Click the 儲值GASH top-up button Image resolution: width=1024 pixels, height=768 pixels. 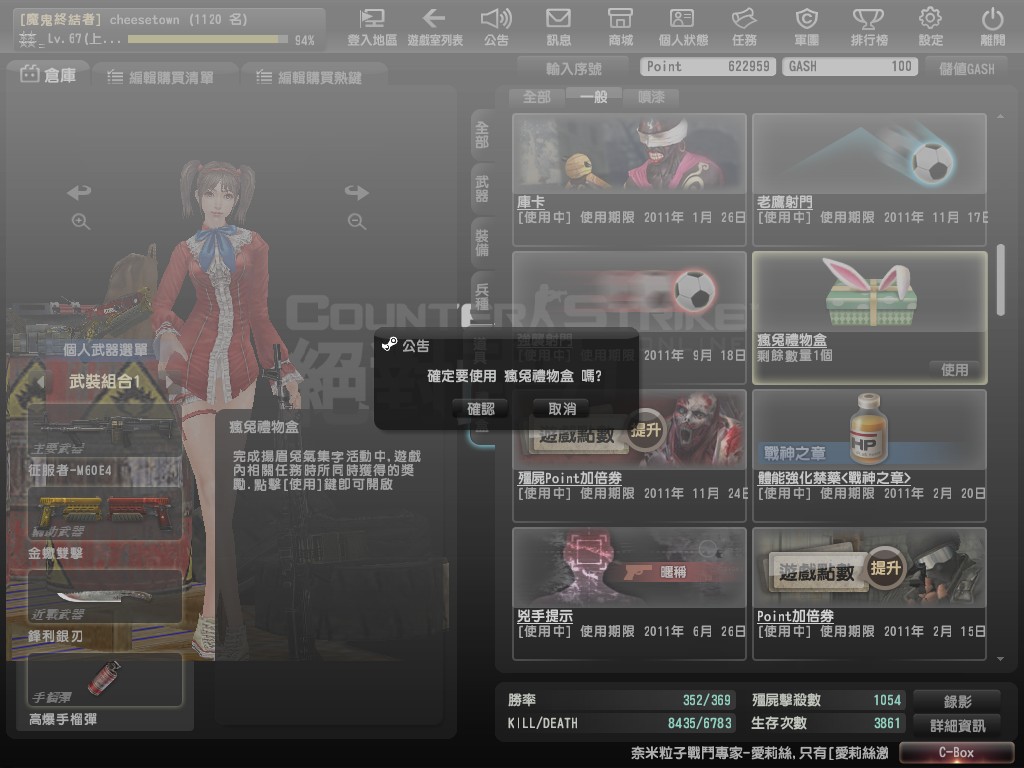click(967, 69)
